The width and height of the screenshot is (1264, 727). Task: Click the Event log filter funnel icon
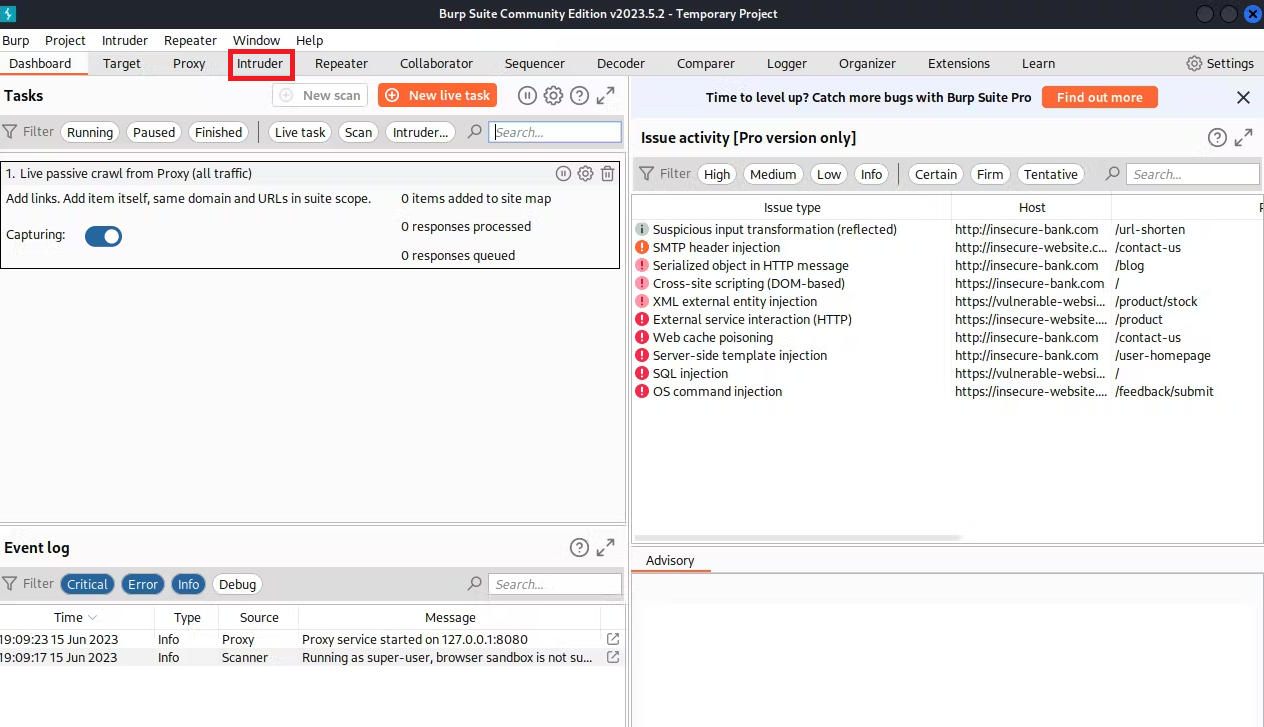pyautogui.click(x=9, y=583)
